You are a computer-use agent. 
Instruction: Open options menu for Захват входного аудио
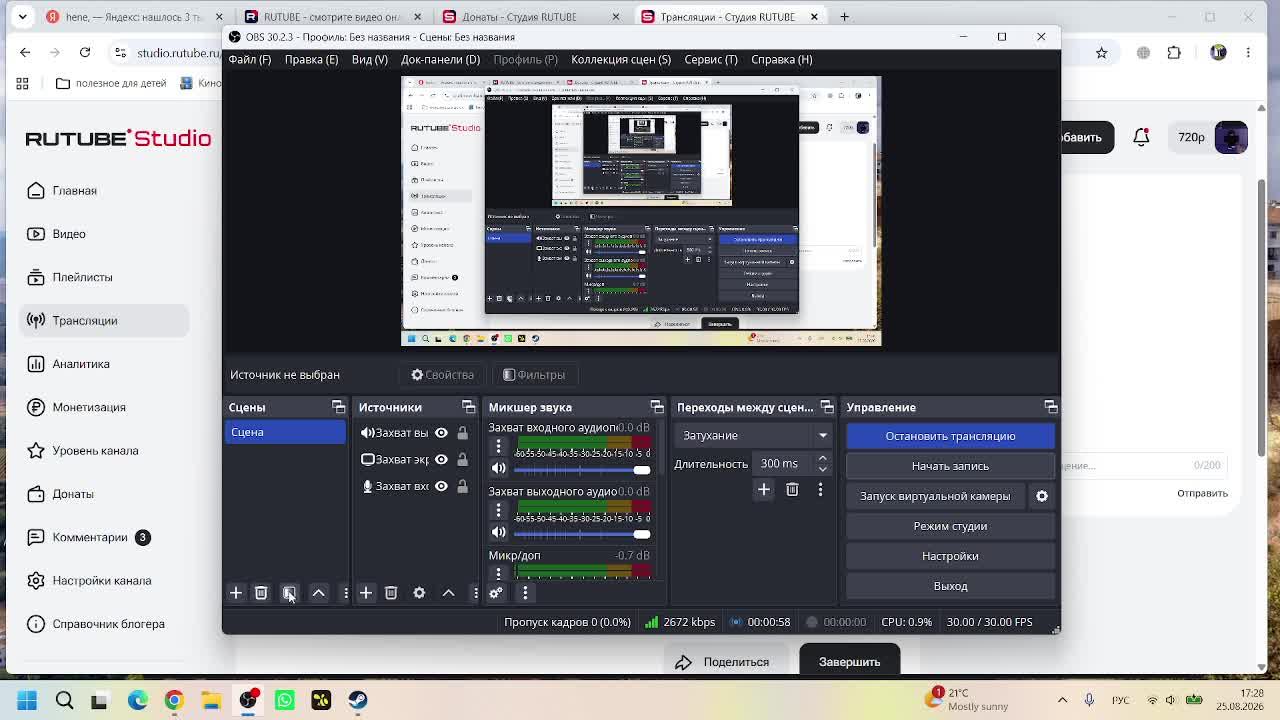click(x=498, y=447)
